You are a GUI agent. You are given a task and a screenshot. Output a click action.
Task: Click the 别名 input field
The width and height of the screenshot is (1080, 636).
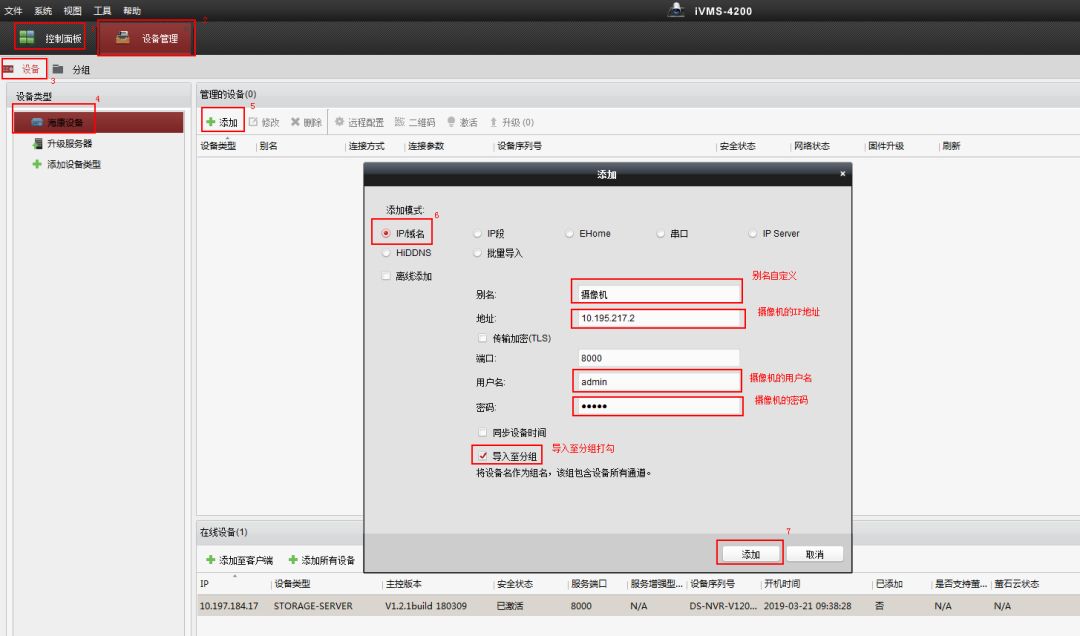(657, 294)
